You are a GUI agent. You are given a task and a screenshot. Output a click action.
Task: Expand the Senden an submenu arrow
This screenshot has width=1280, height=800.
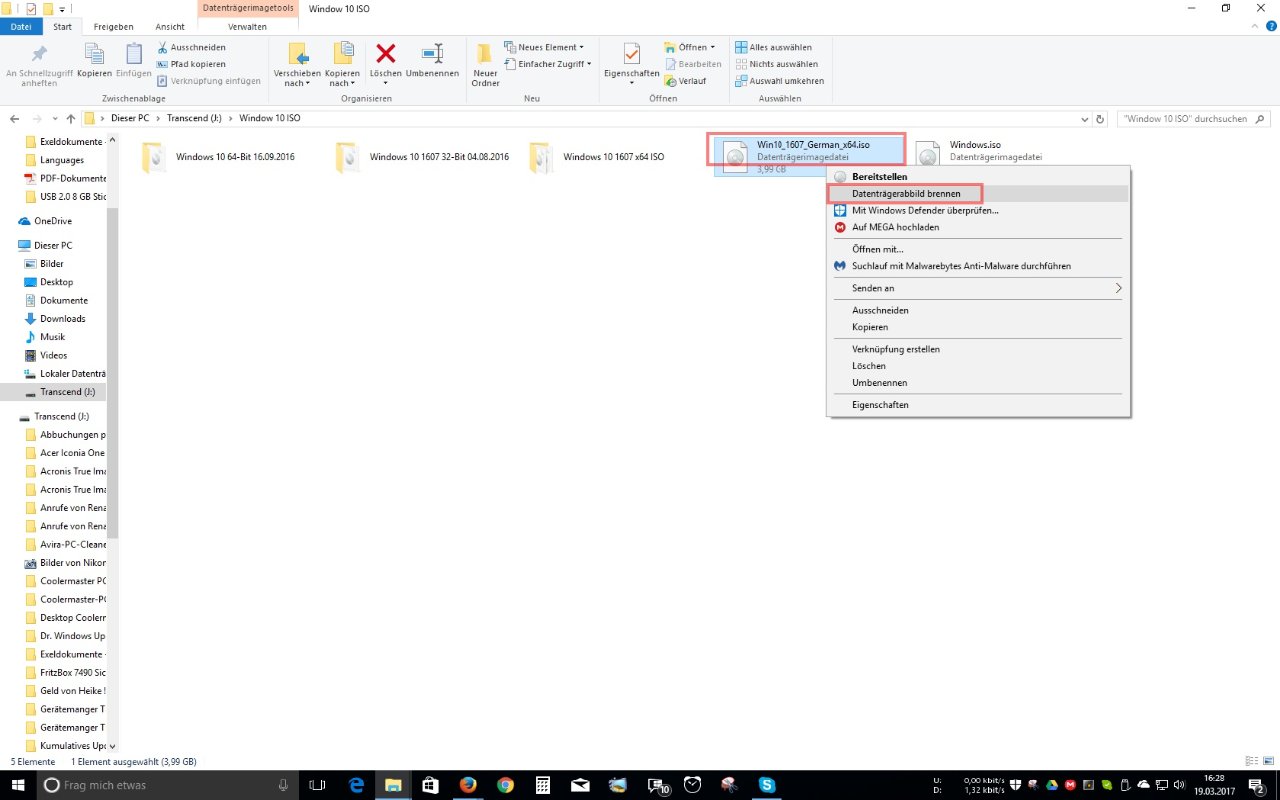pos(1119,288)
